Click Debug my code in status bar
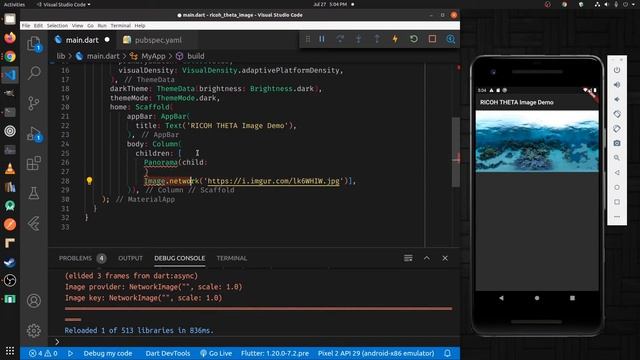Viewport: 640px width, 360px height. point(108,353)
